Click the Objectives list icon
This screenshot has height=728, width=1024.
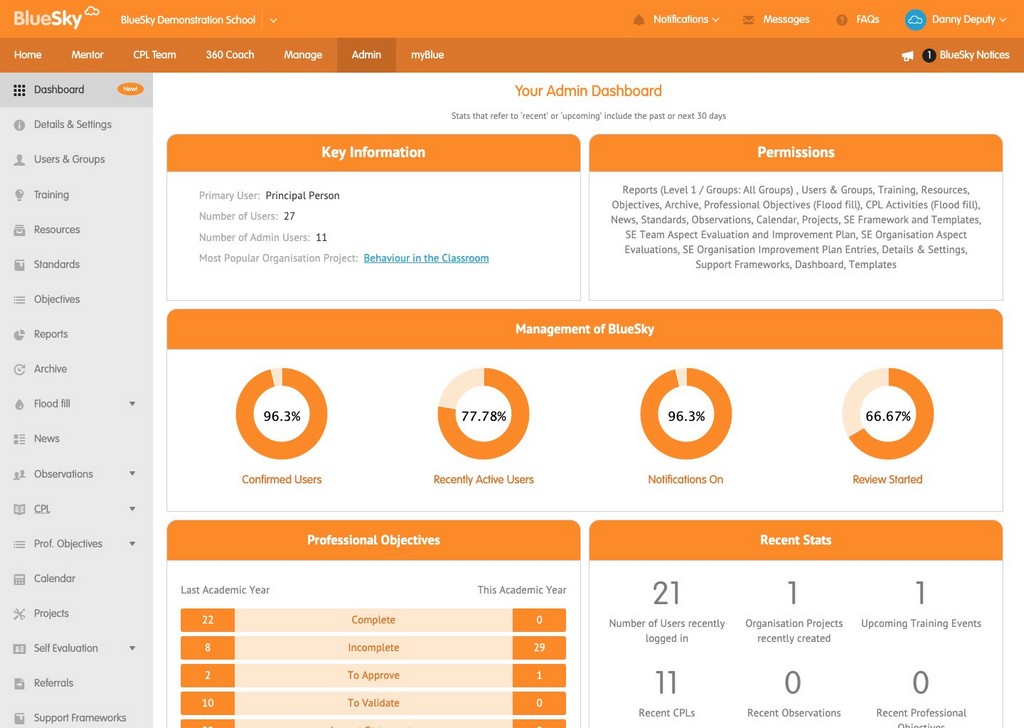(20, 300)
